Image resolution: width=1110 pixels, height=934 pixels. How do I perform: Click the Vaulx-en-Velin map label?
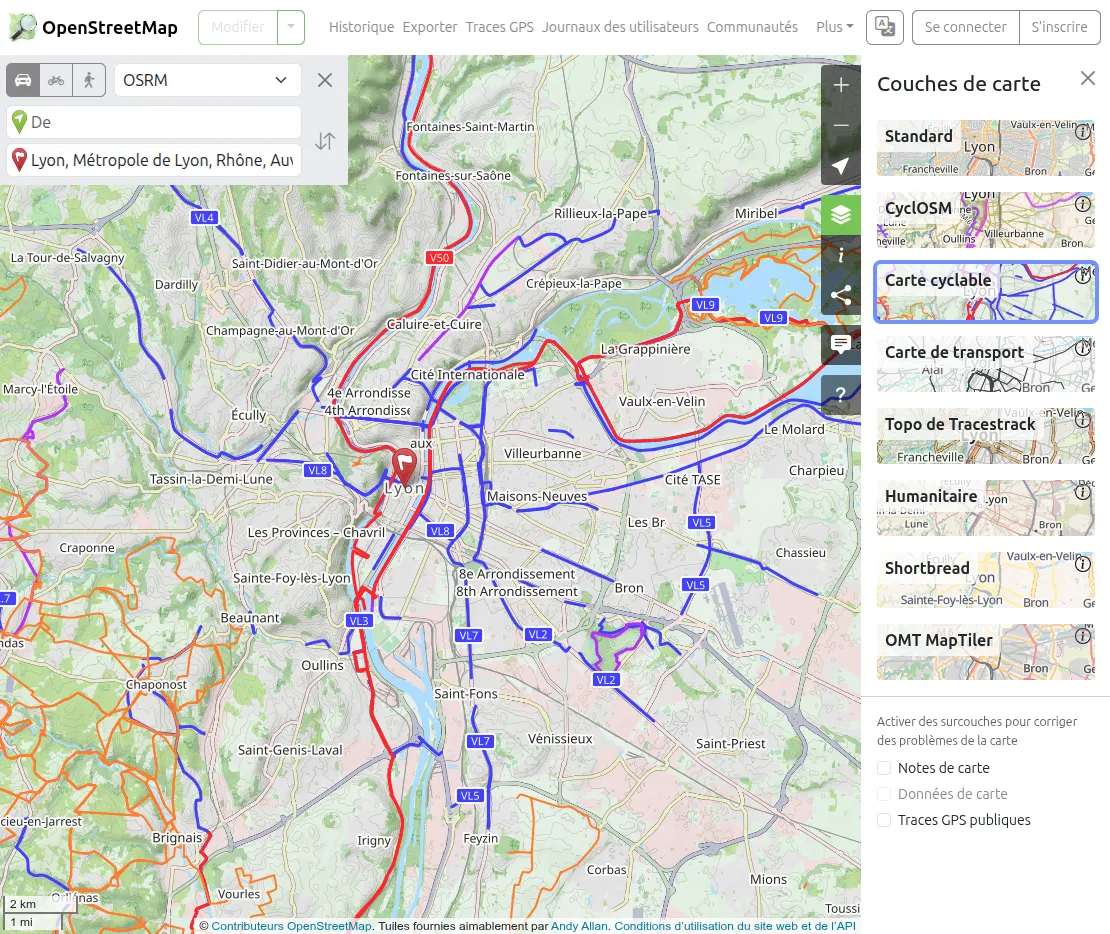pos(662,401)
